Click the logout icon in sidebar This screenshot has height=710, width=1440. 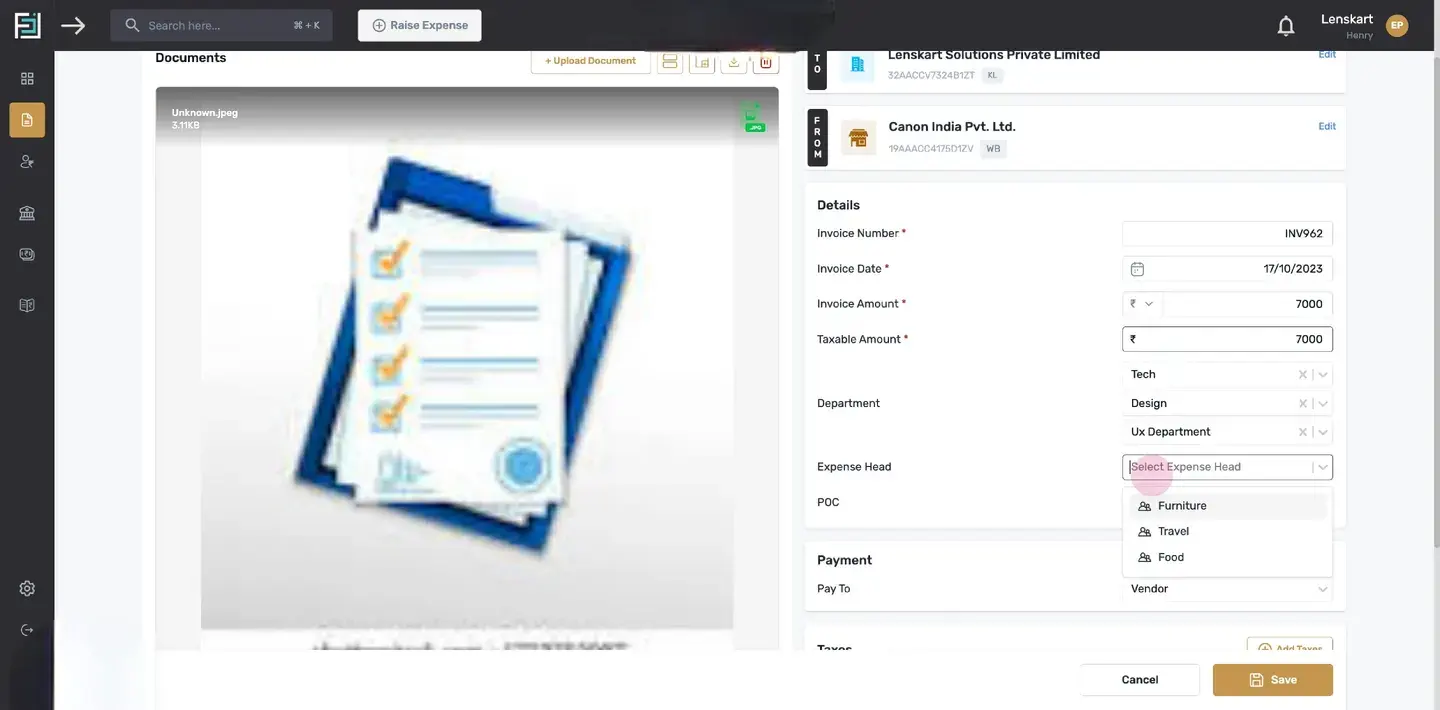click(27, 630)
